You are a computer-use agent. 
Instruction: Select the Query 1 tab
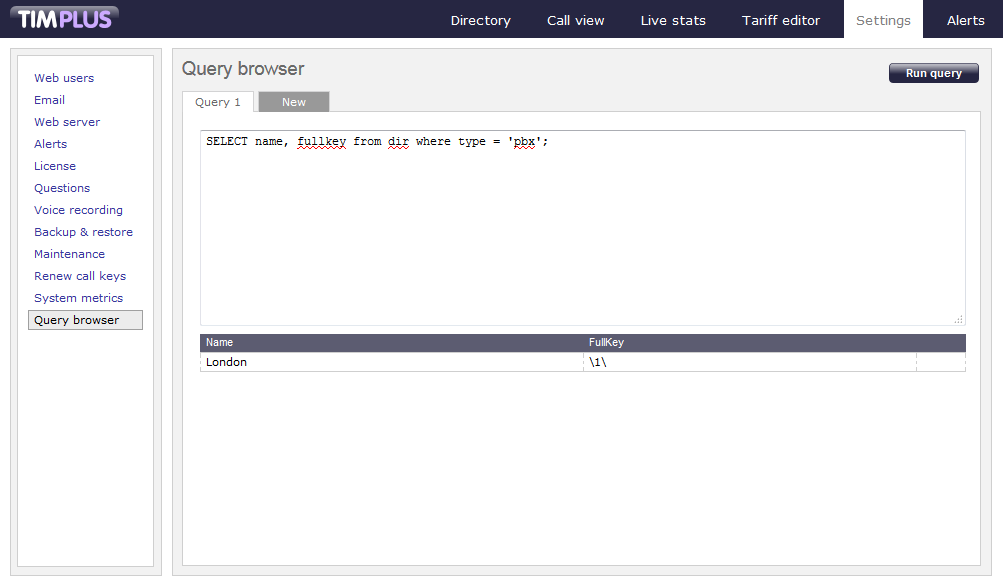pyautogui.click(x=218, y=102)
